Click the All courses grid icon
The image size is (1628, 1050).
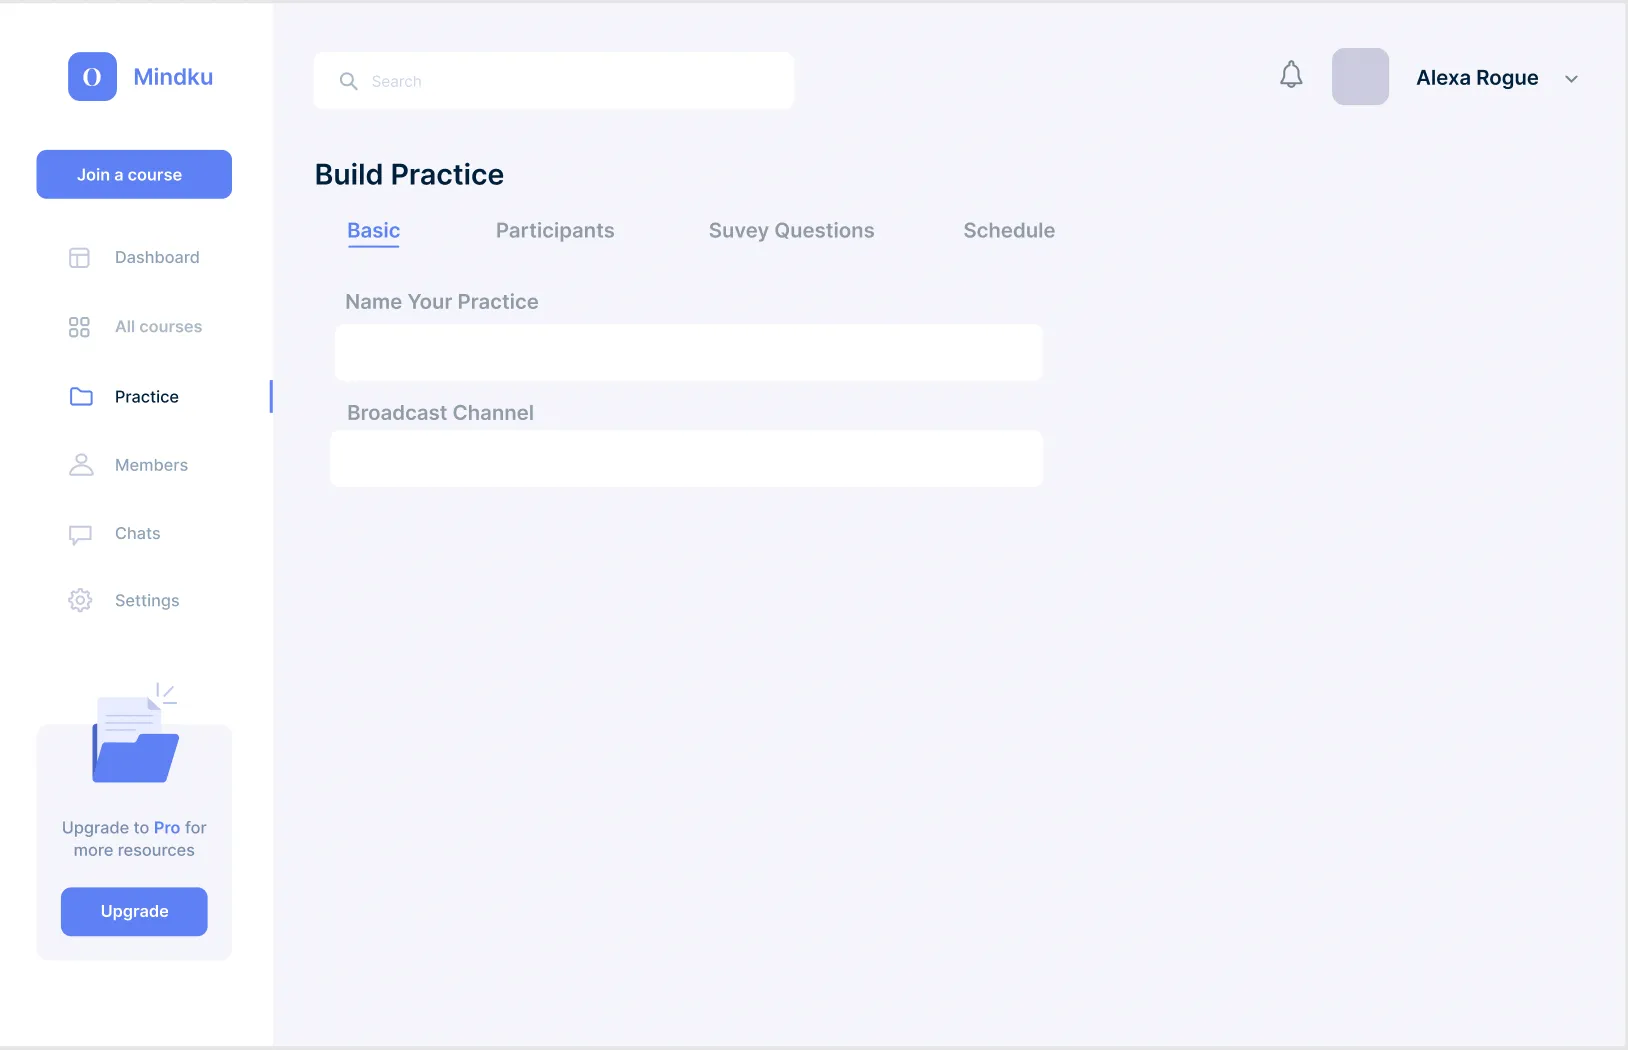79,326
